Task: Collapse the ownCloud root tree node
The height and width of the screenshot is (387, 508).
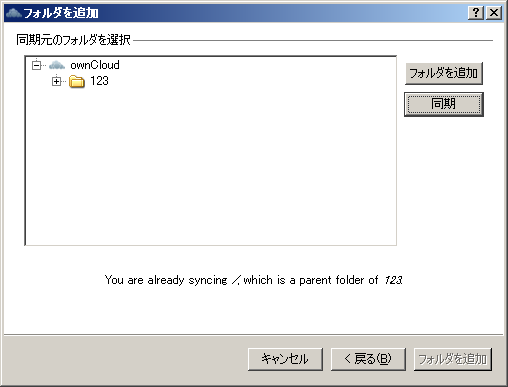Action: [36, 65]
